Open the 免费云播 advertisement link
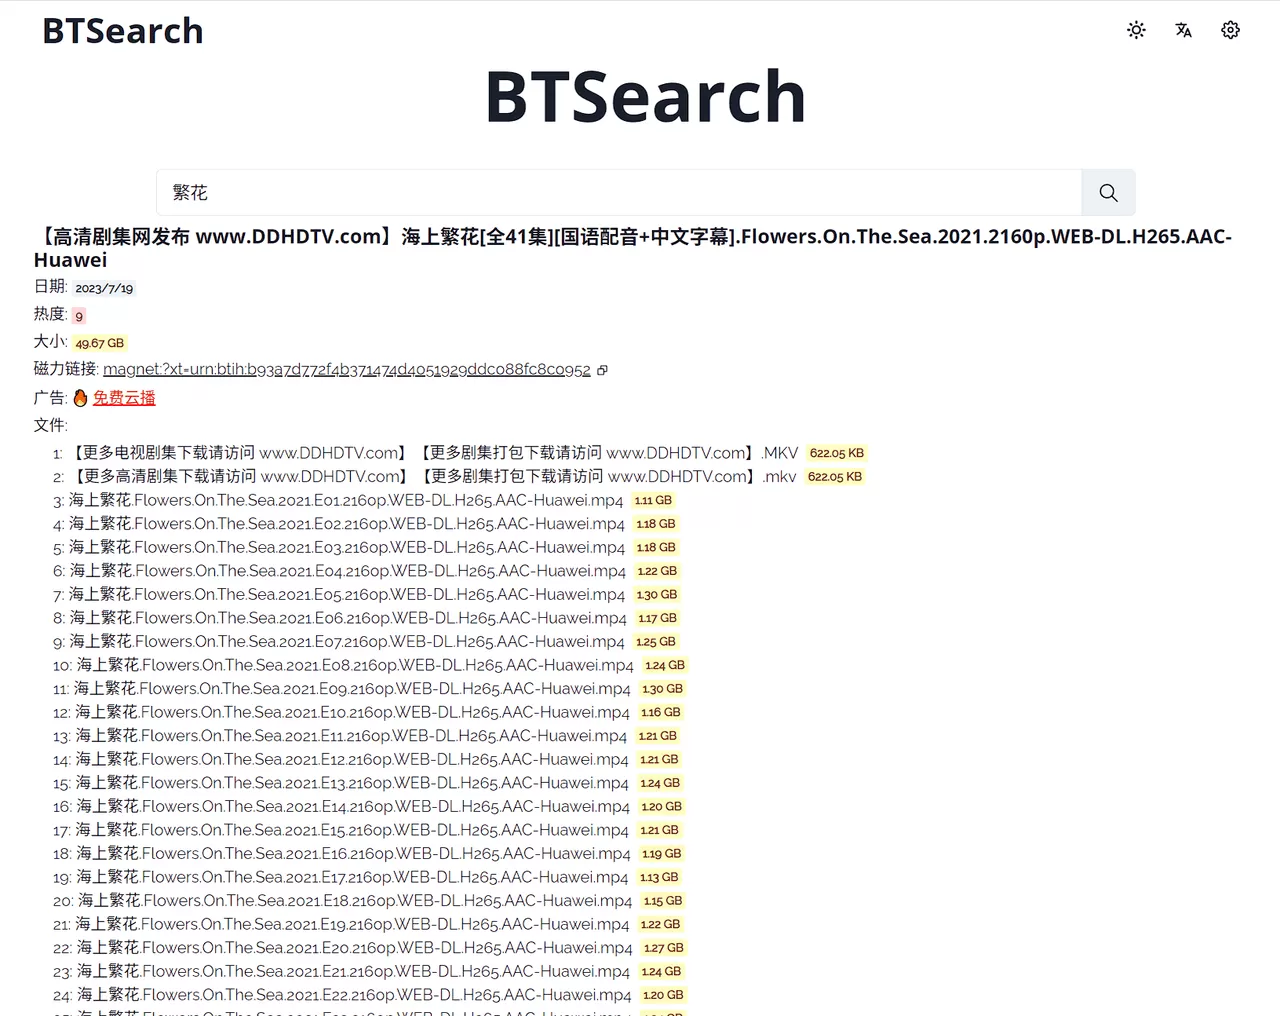 coord(125,397)
